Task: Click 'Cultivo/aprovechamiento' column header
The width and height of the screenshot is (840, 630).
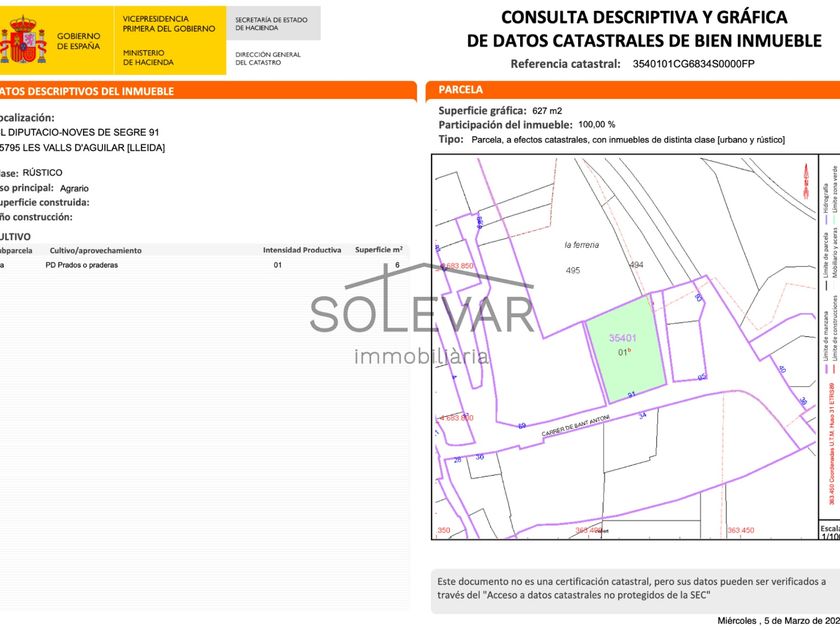Action: tap(95, 250)
